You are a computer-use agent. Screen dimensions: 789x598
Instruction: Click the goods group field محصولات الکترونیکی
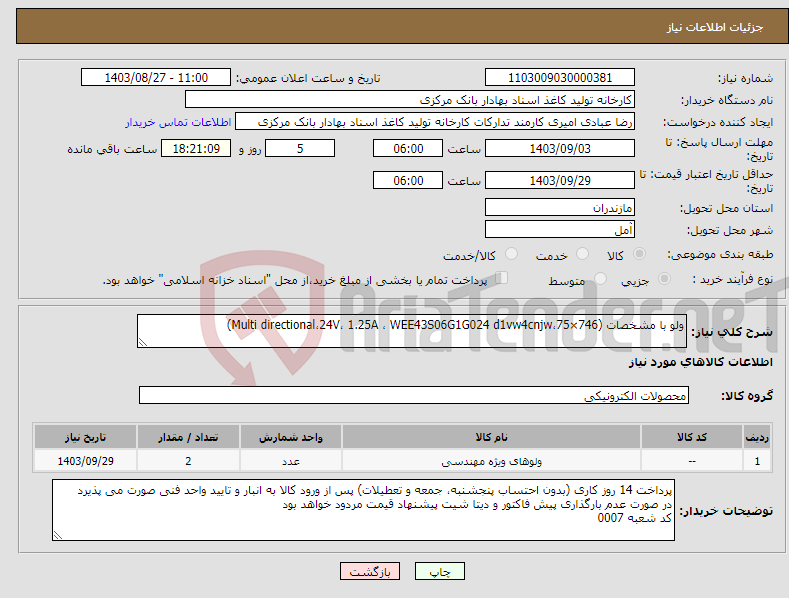[x=414, y=396]
